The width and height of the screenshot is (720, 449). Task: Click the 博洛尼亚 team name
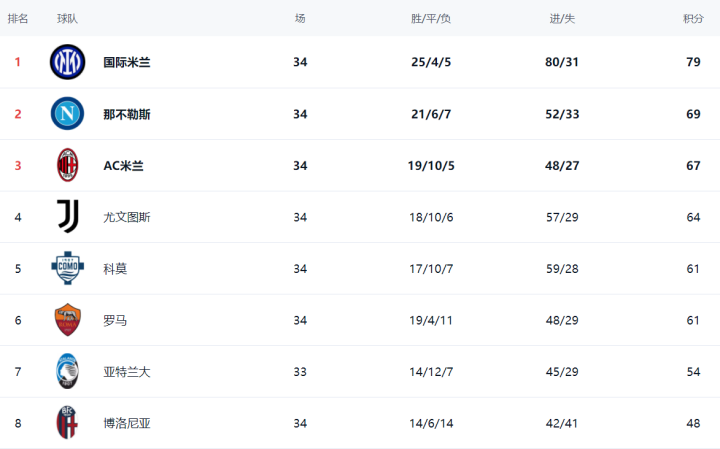(127, 423)
